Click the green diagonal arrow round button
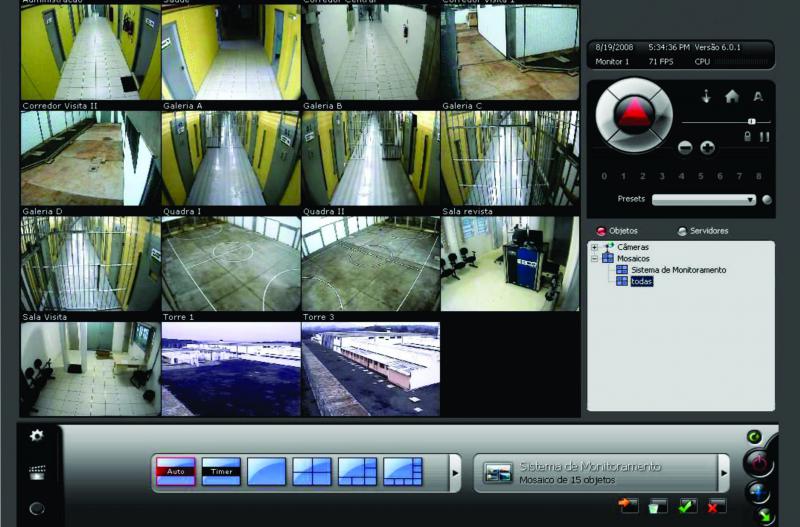800x527 pixels. tap(765, 516)
